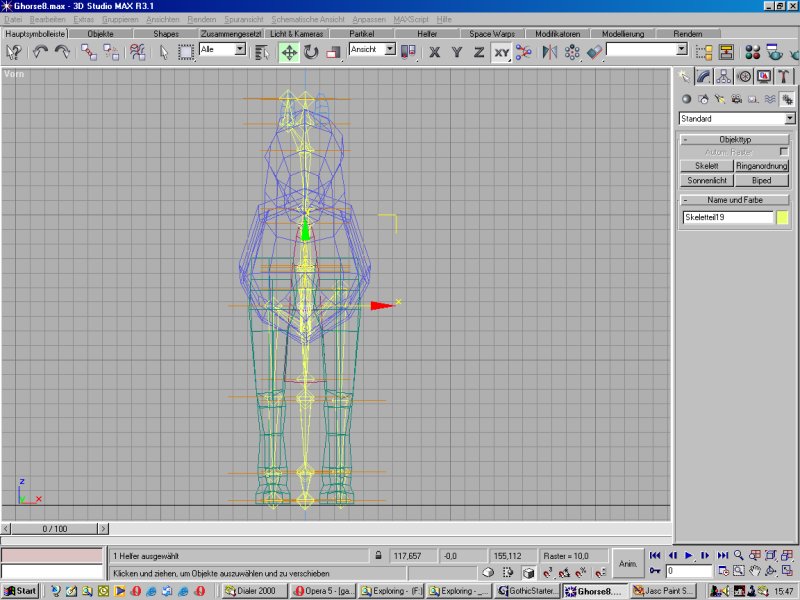
Task: Choose the Geometry sphere category icon
Action: (686, 99)
